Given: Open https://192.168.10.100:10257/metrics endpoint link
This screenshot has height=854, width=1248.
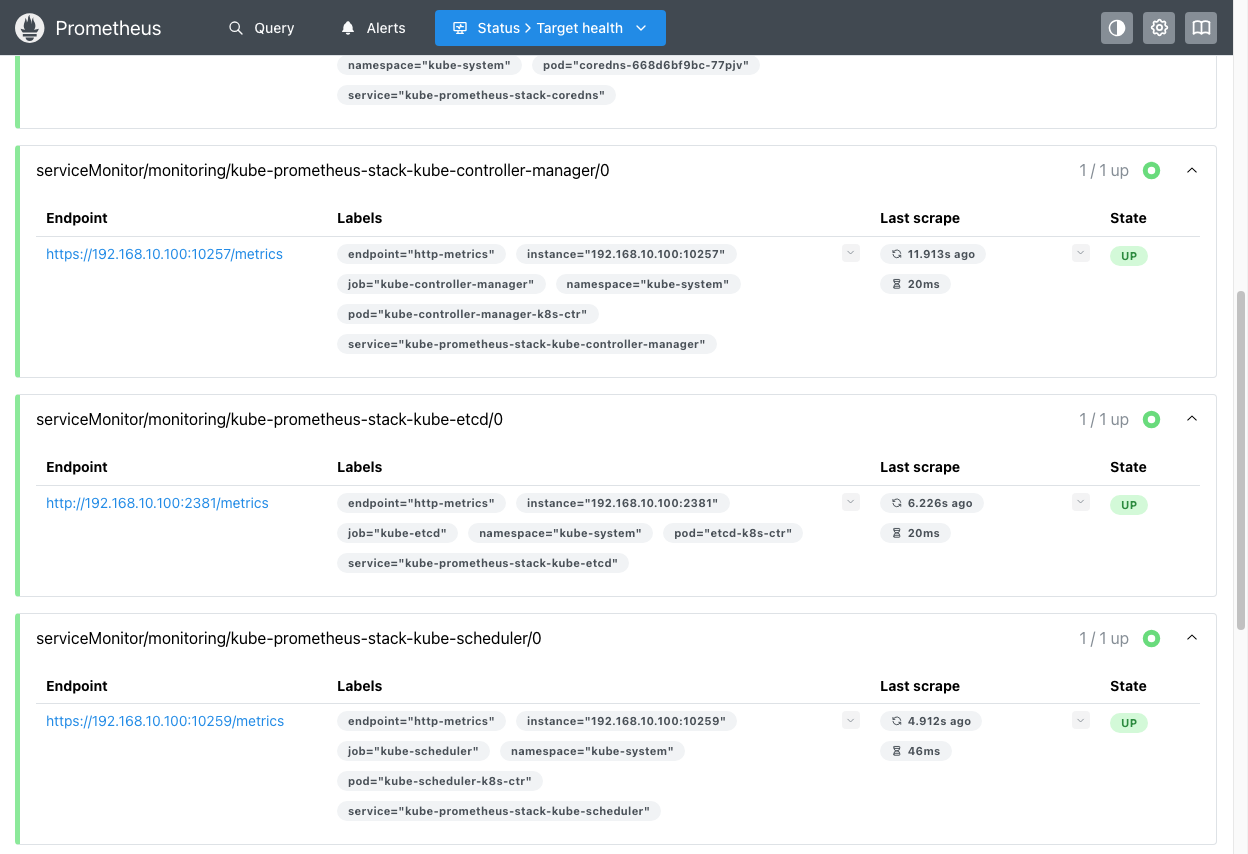Looking at the screenshot, I should pos(164,254).
